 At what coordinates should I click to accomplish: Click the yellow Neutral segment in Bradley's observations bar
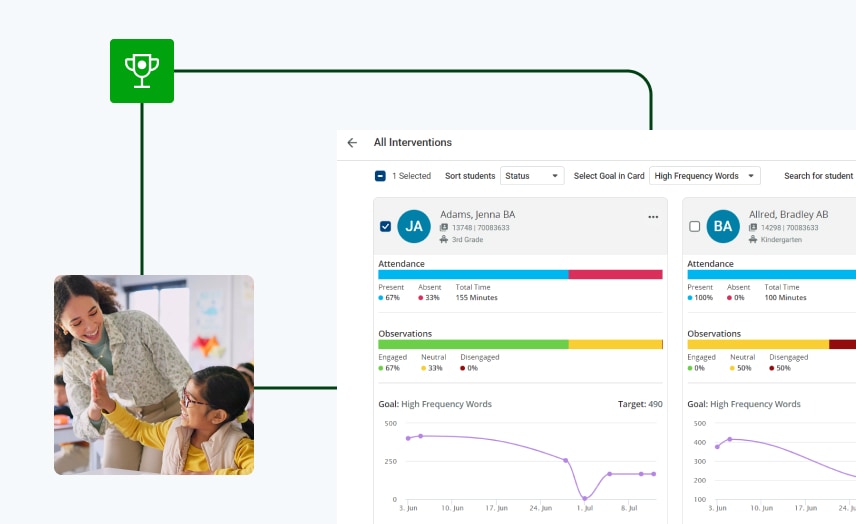click(x=758, y=344)
